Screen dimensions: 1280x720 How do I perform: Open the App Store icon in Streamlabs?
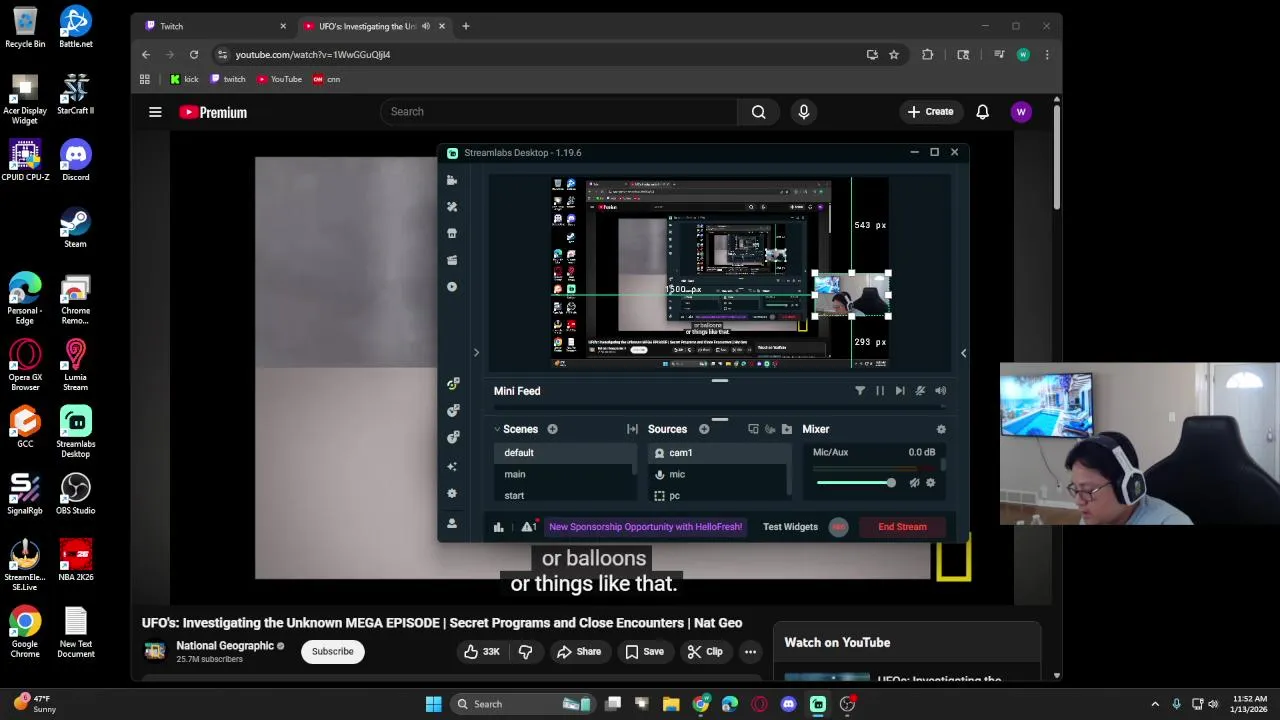(452, 233)
